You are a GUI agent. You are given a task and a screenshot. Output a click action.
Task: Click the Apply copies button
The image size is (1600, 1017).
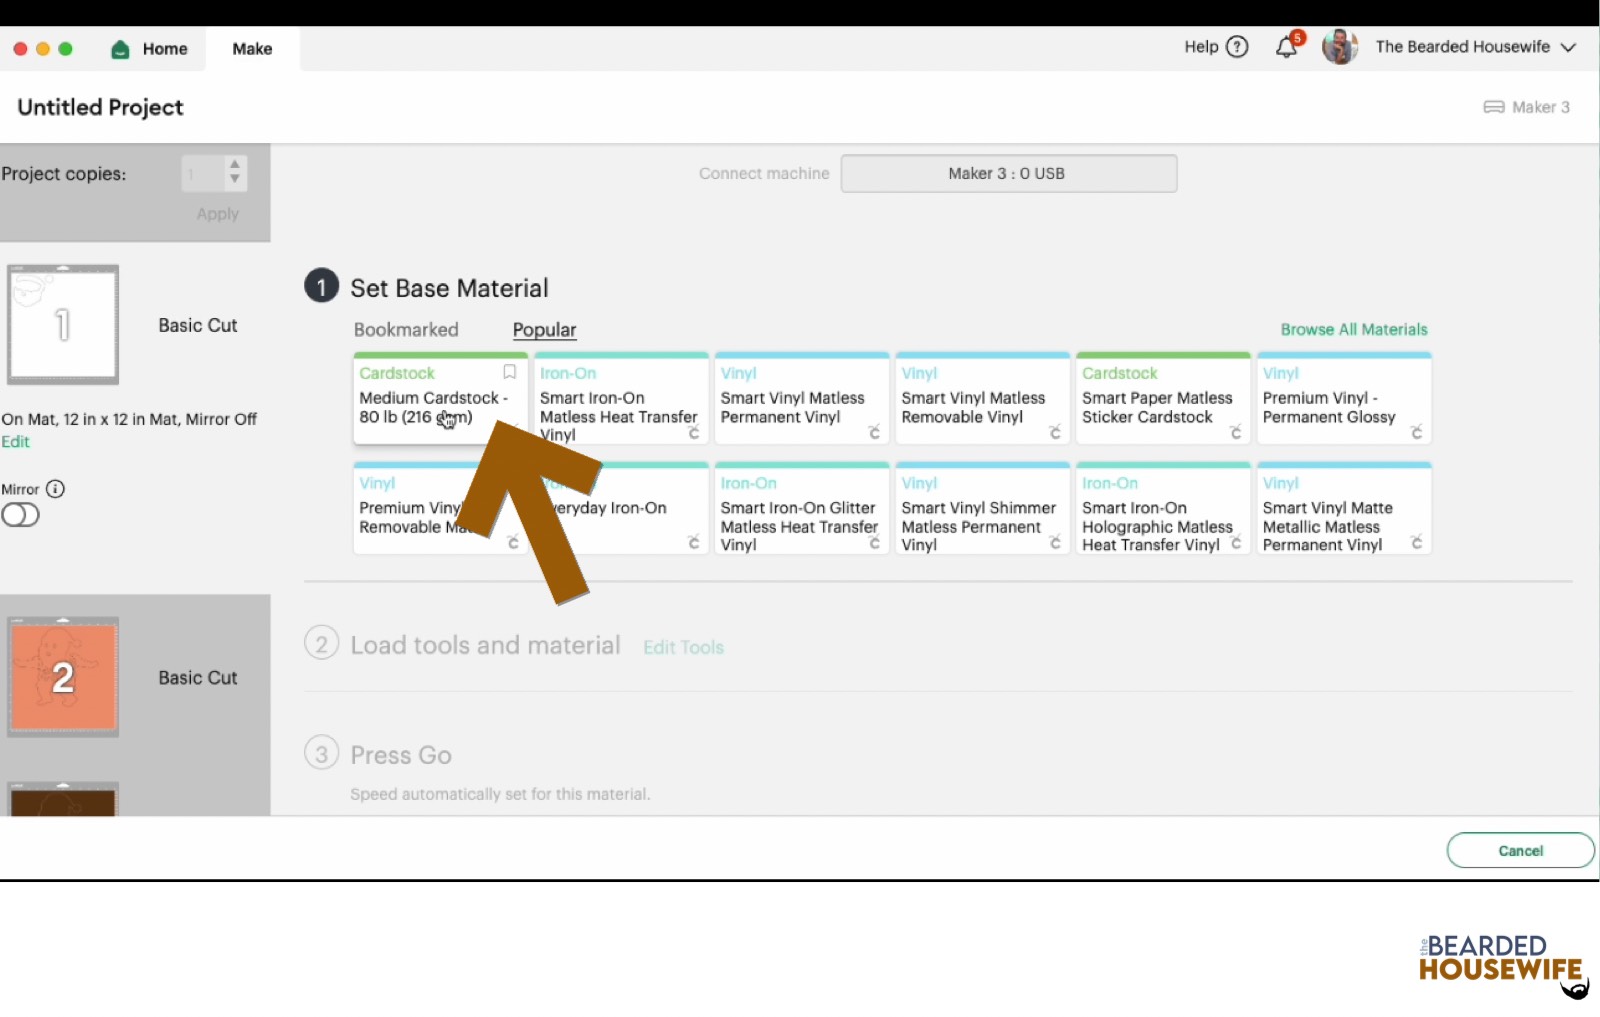[218, 214]
